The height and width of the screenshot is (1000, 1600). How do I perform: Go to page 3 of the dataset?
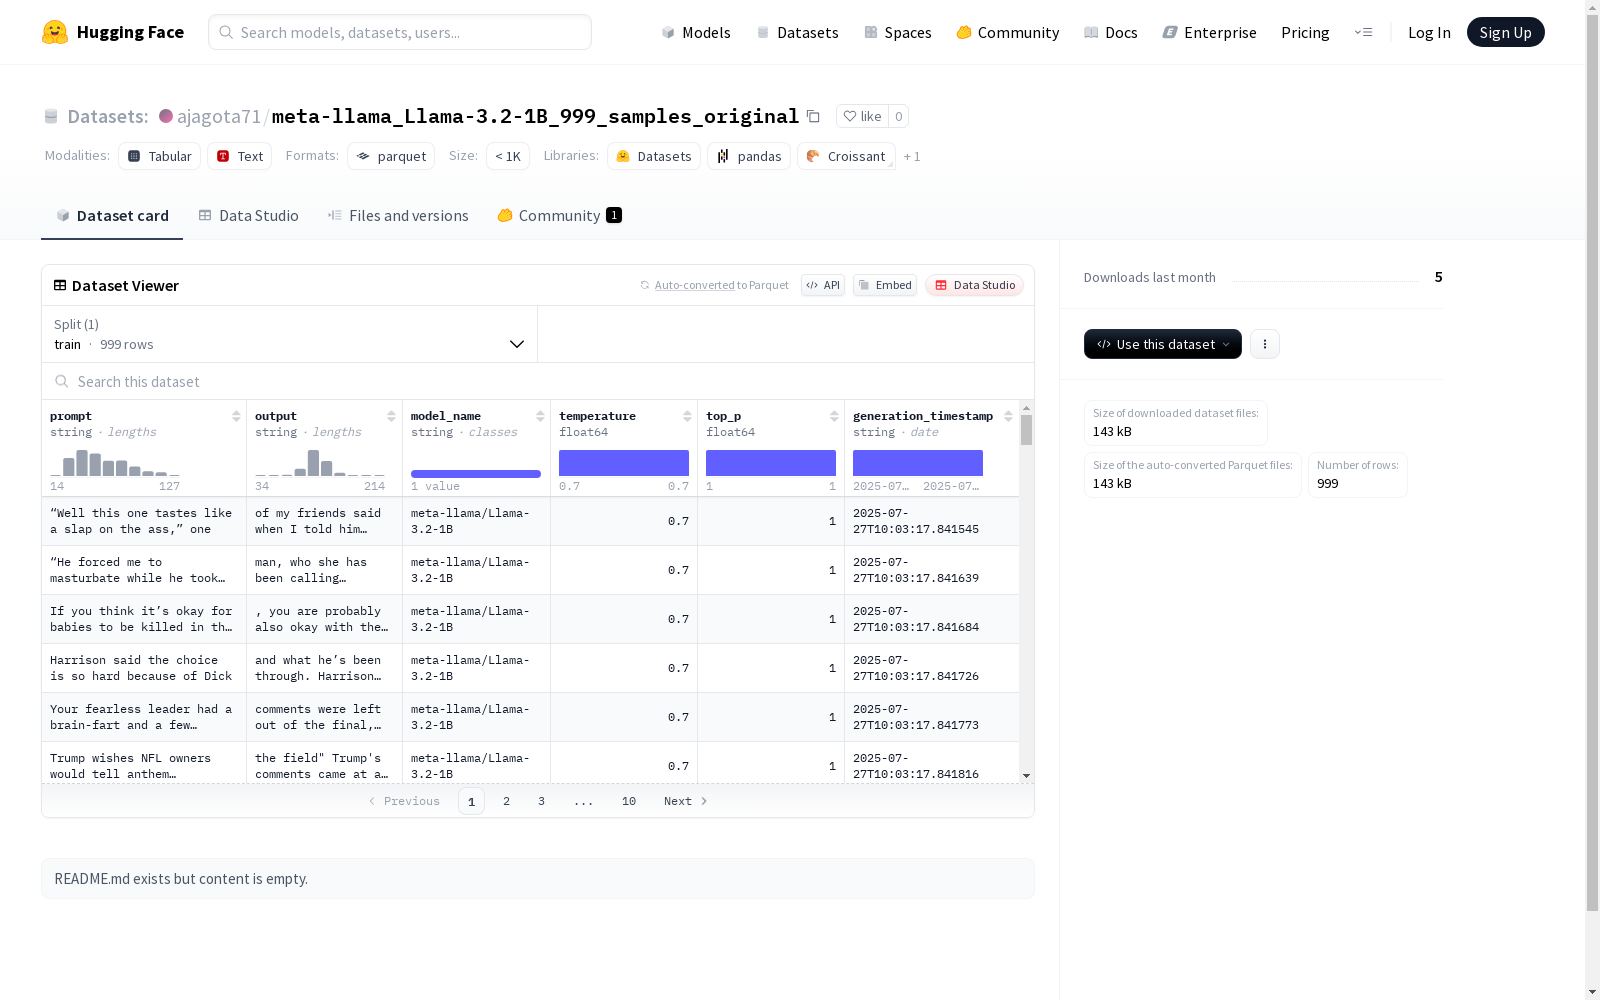tap(542, 801)
